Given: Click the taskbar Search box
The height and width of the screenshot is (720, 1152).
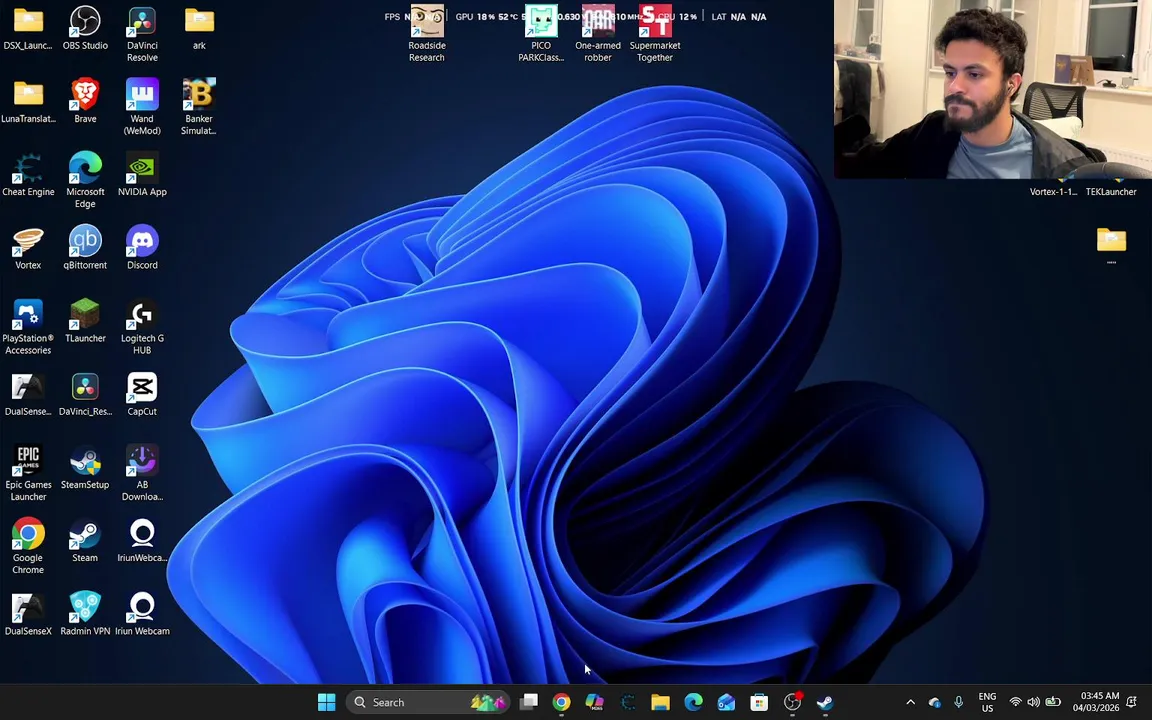Looking at the screenshot, I should (428, 702).
